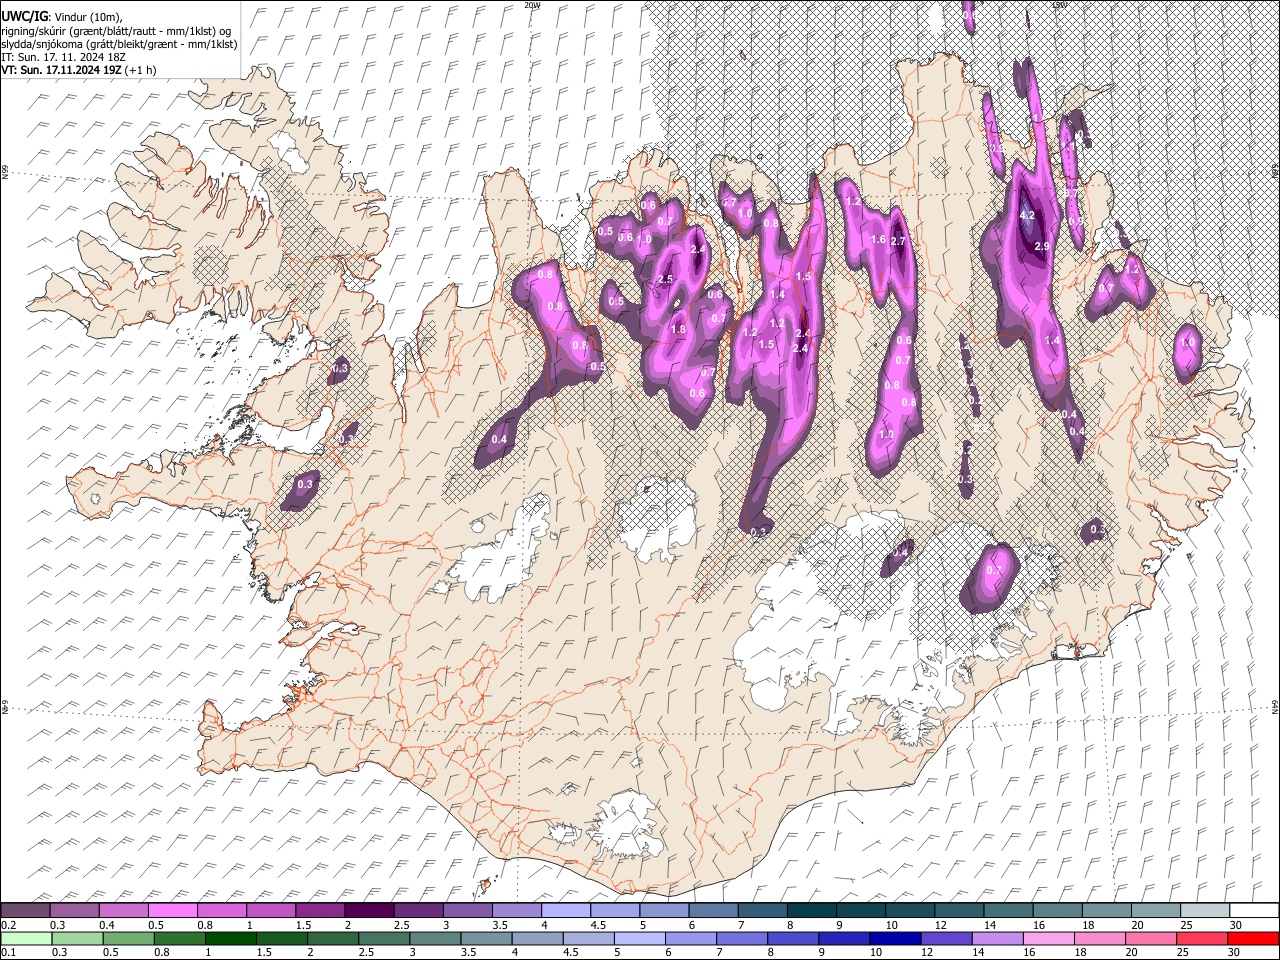
Task: Click the grey-teal 18 swatch in the upper legend
Action: [x=1104, y=910]
